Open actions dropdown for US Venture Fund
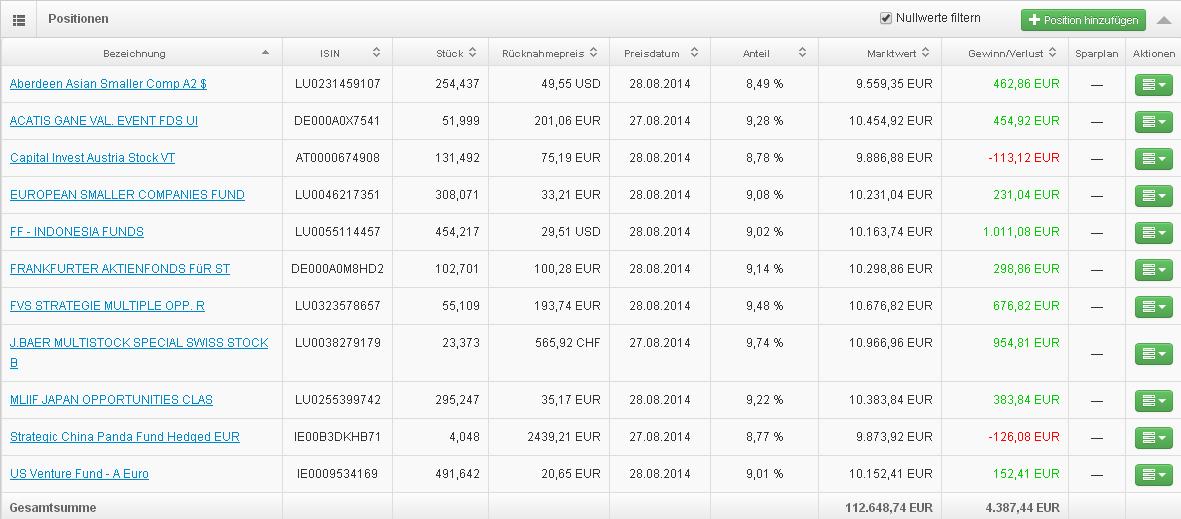Viewport: 1181px width, 519px height. [1153, 475]
